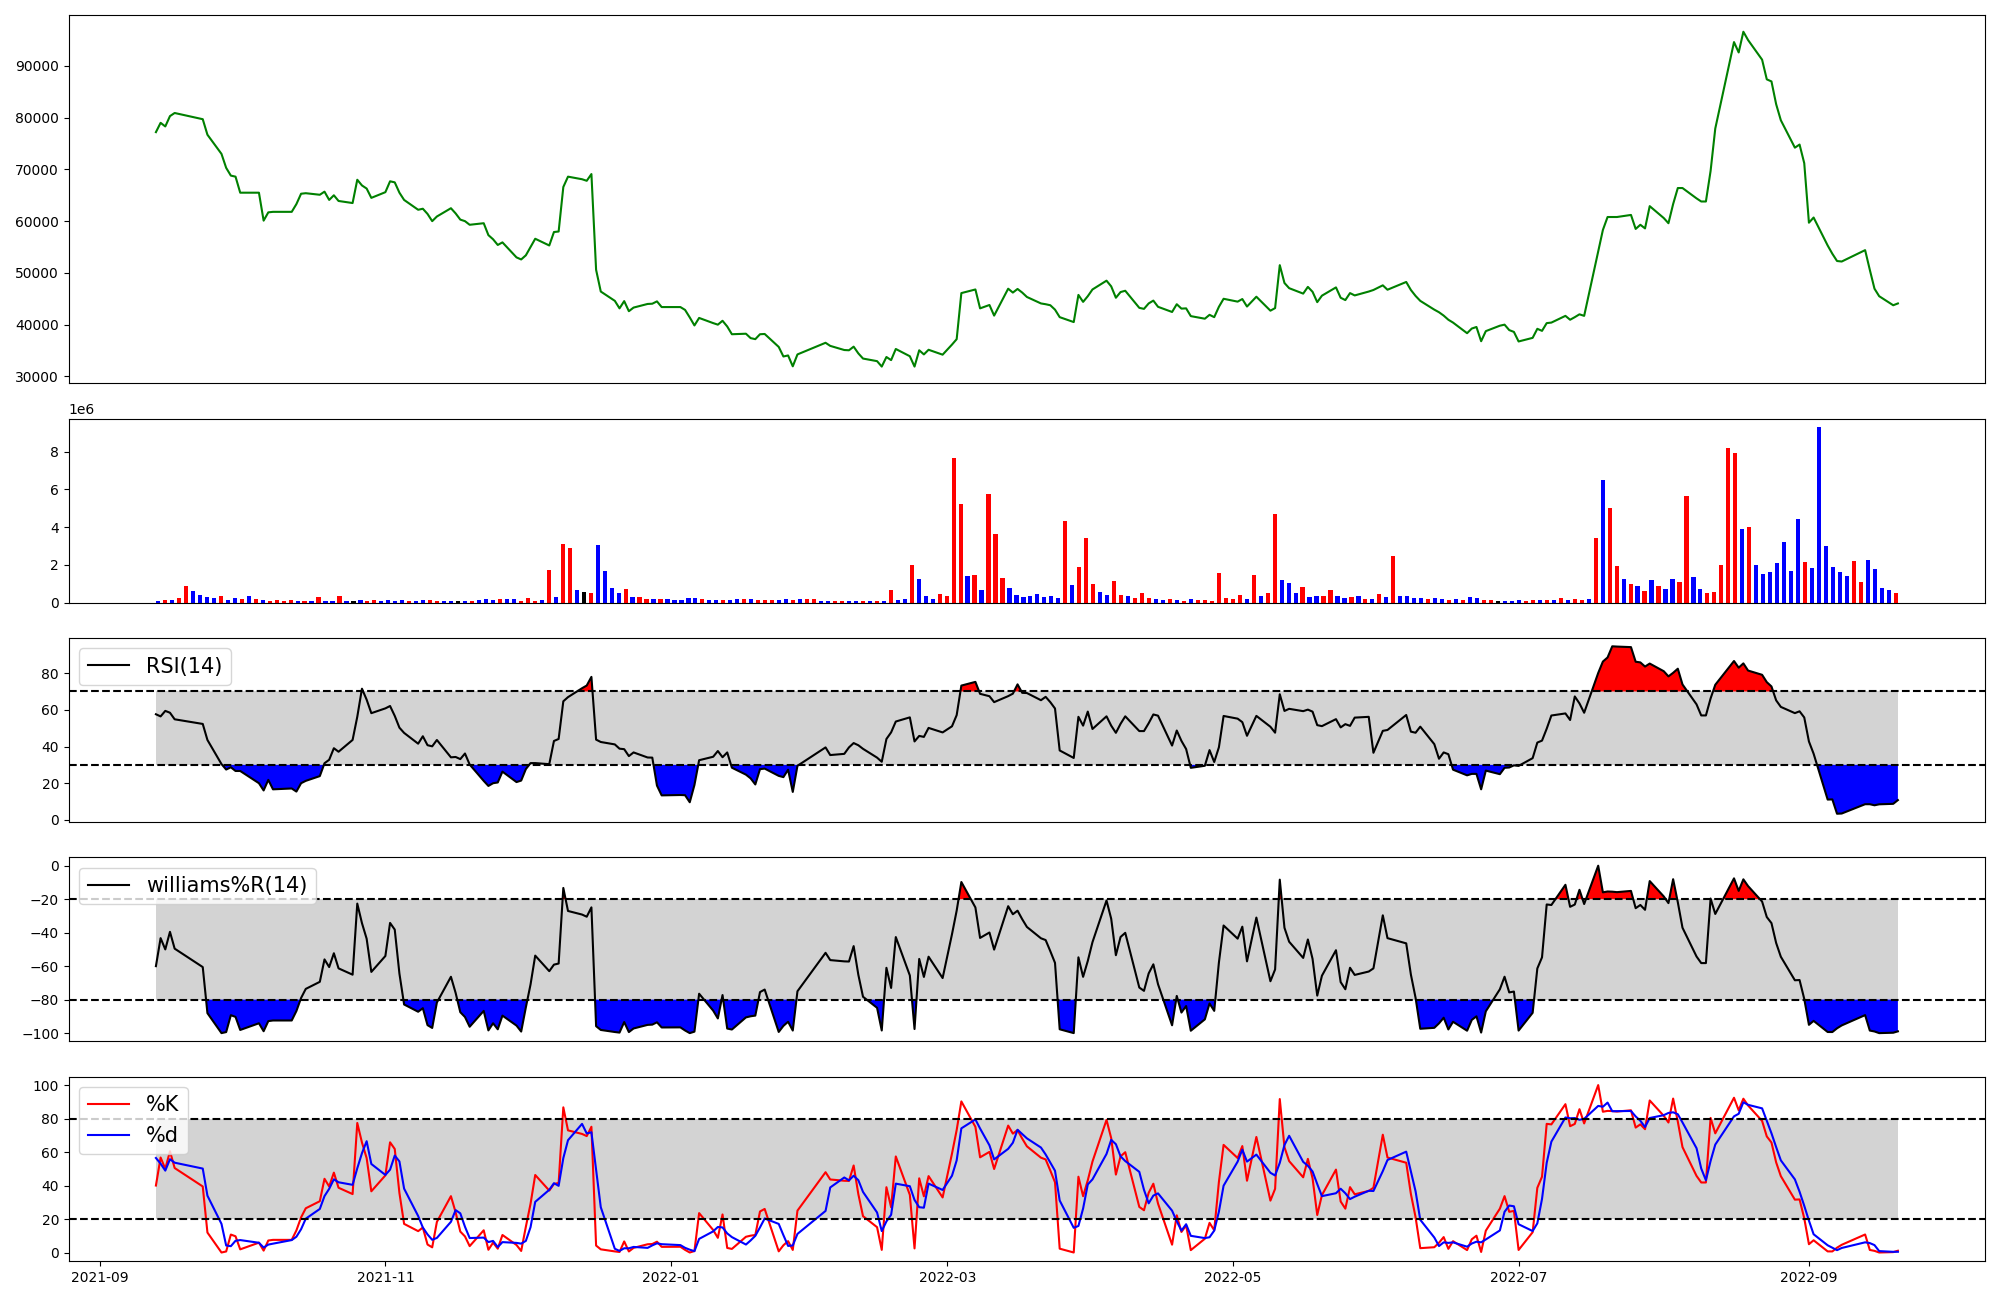Viewport: 2000px width, 1300px height.
Task: Click the RSI(14) legend label
Action: coord(184,666)
